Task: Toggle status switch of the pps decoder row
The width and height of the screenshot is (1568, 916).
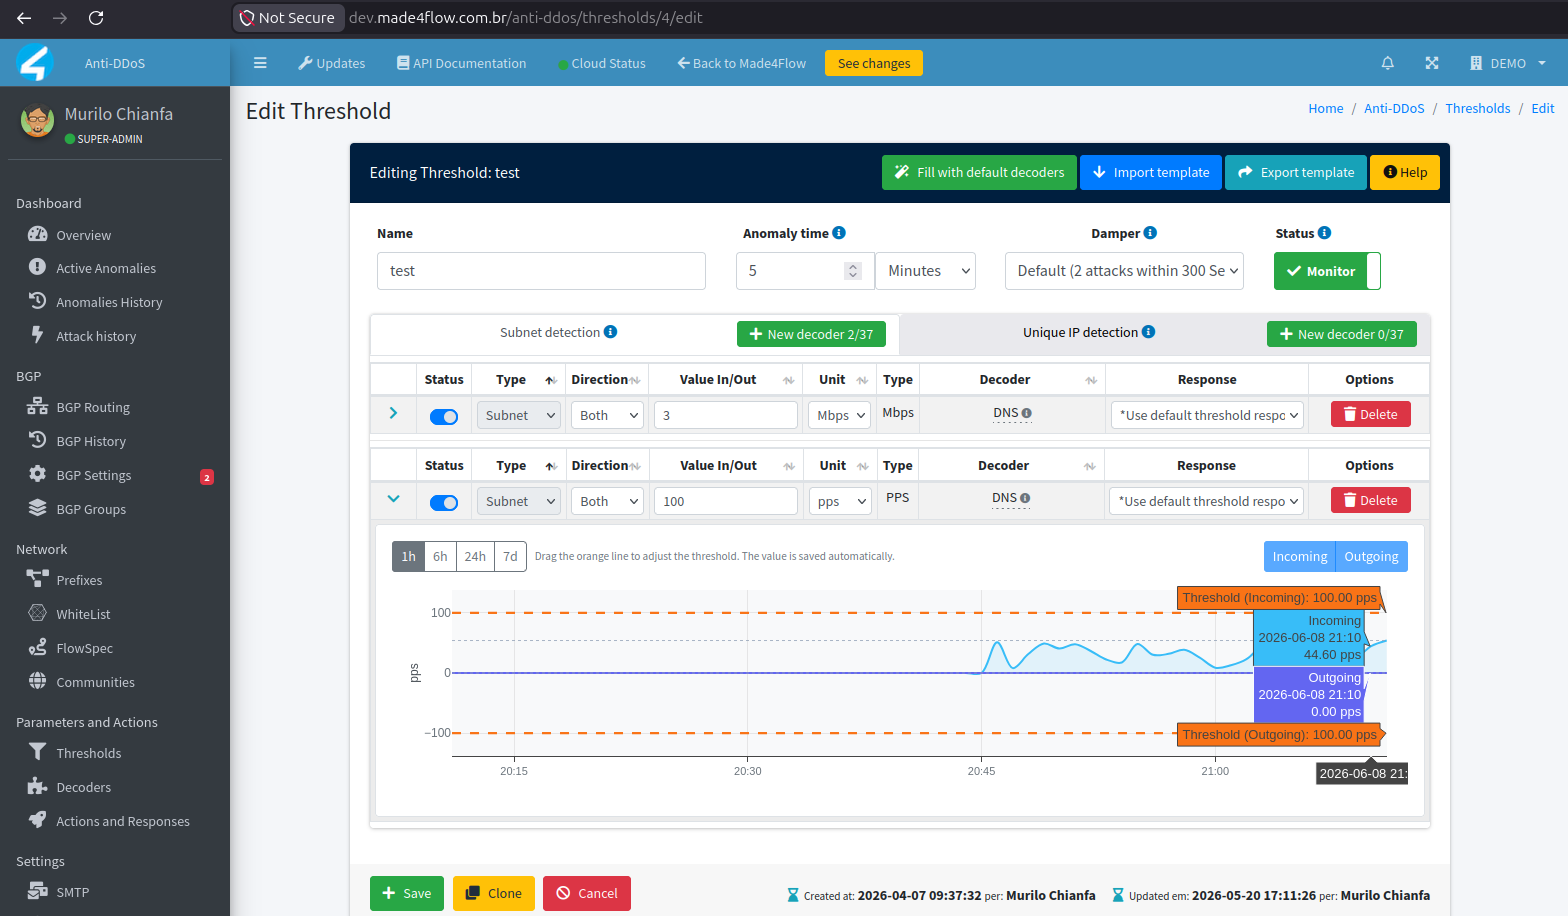Action: [444, 503]
